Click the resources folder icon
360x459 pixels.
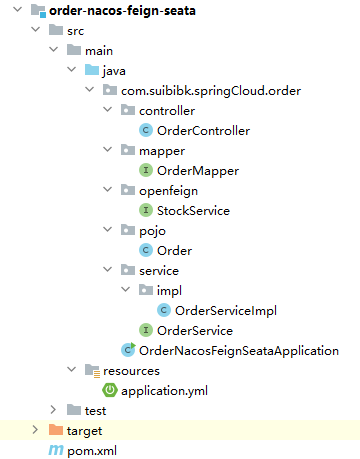point(92,371)
